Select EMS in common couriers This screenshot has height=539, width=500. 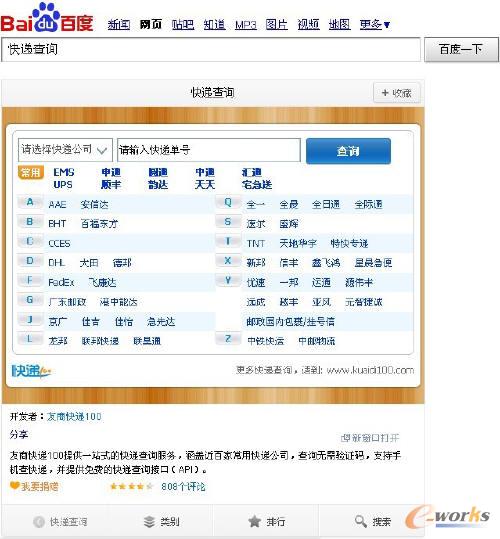[x=64, y=172]
